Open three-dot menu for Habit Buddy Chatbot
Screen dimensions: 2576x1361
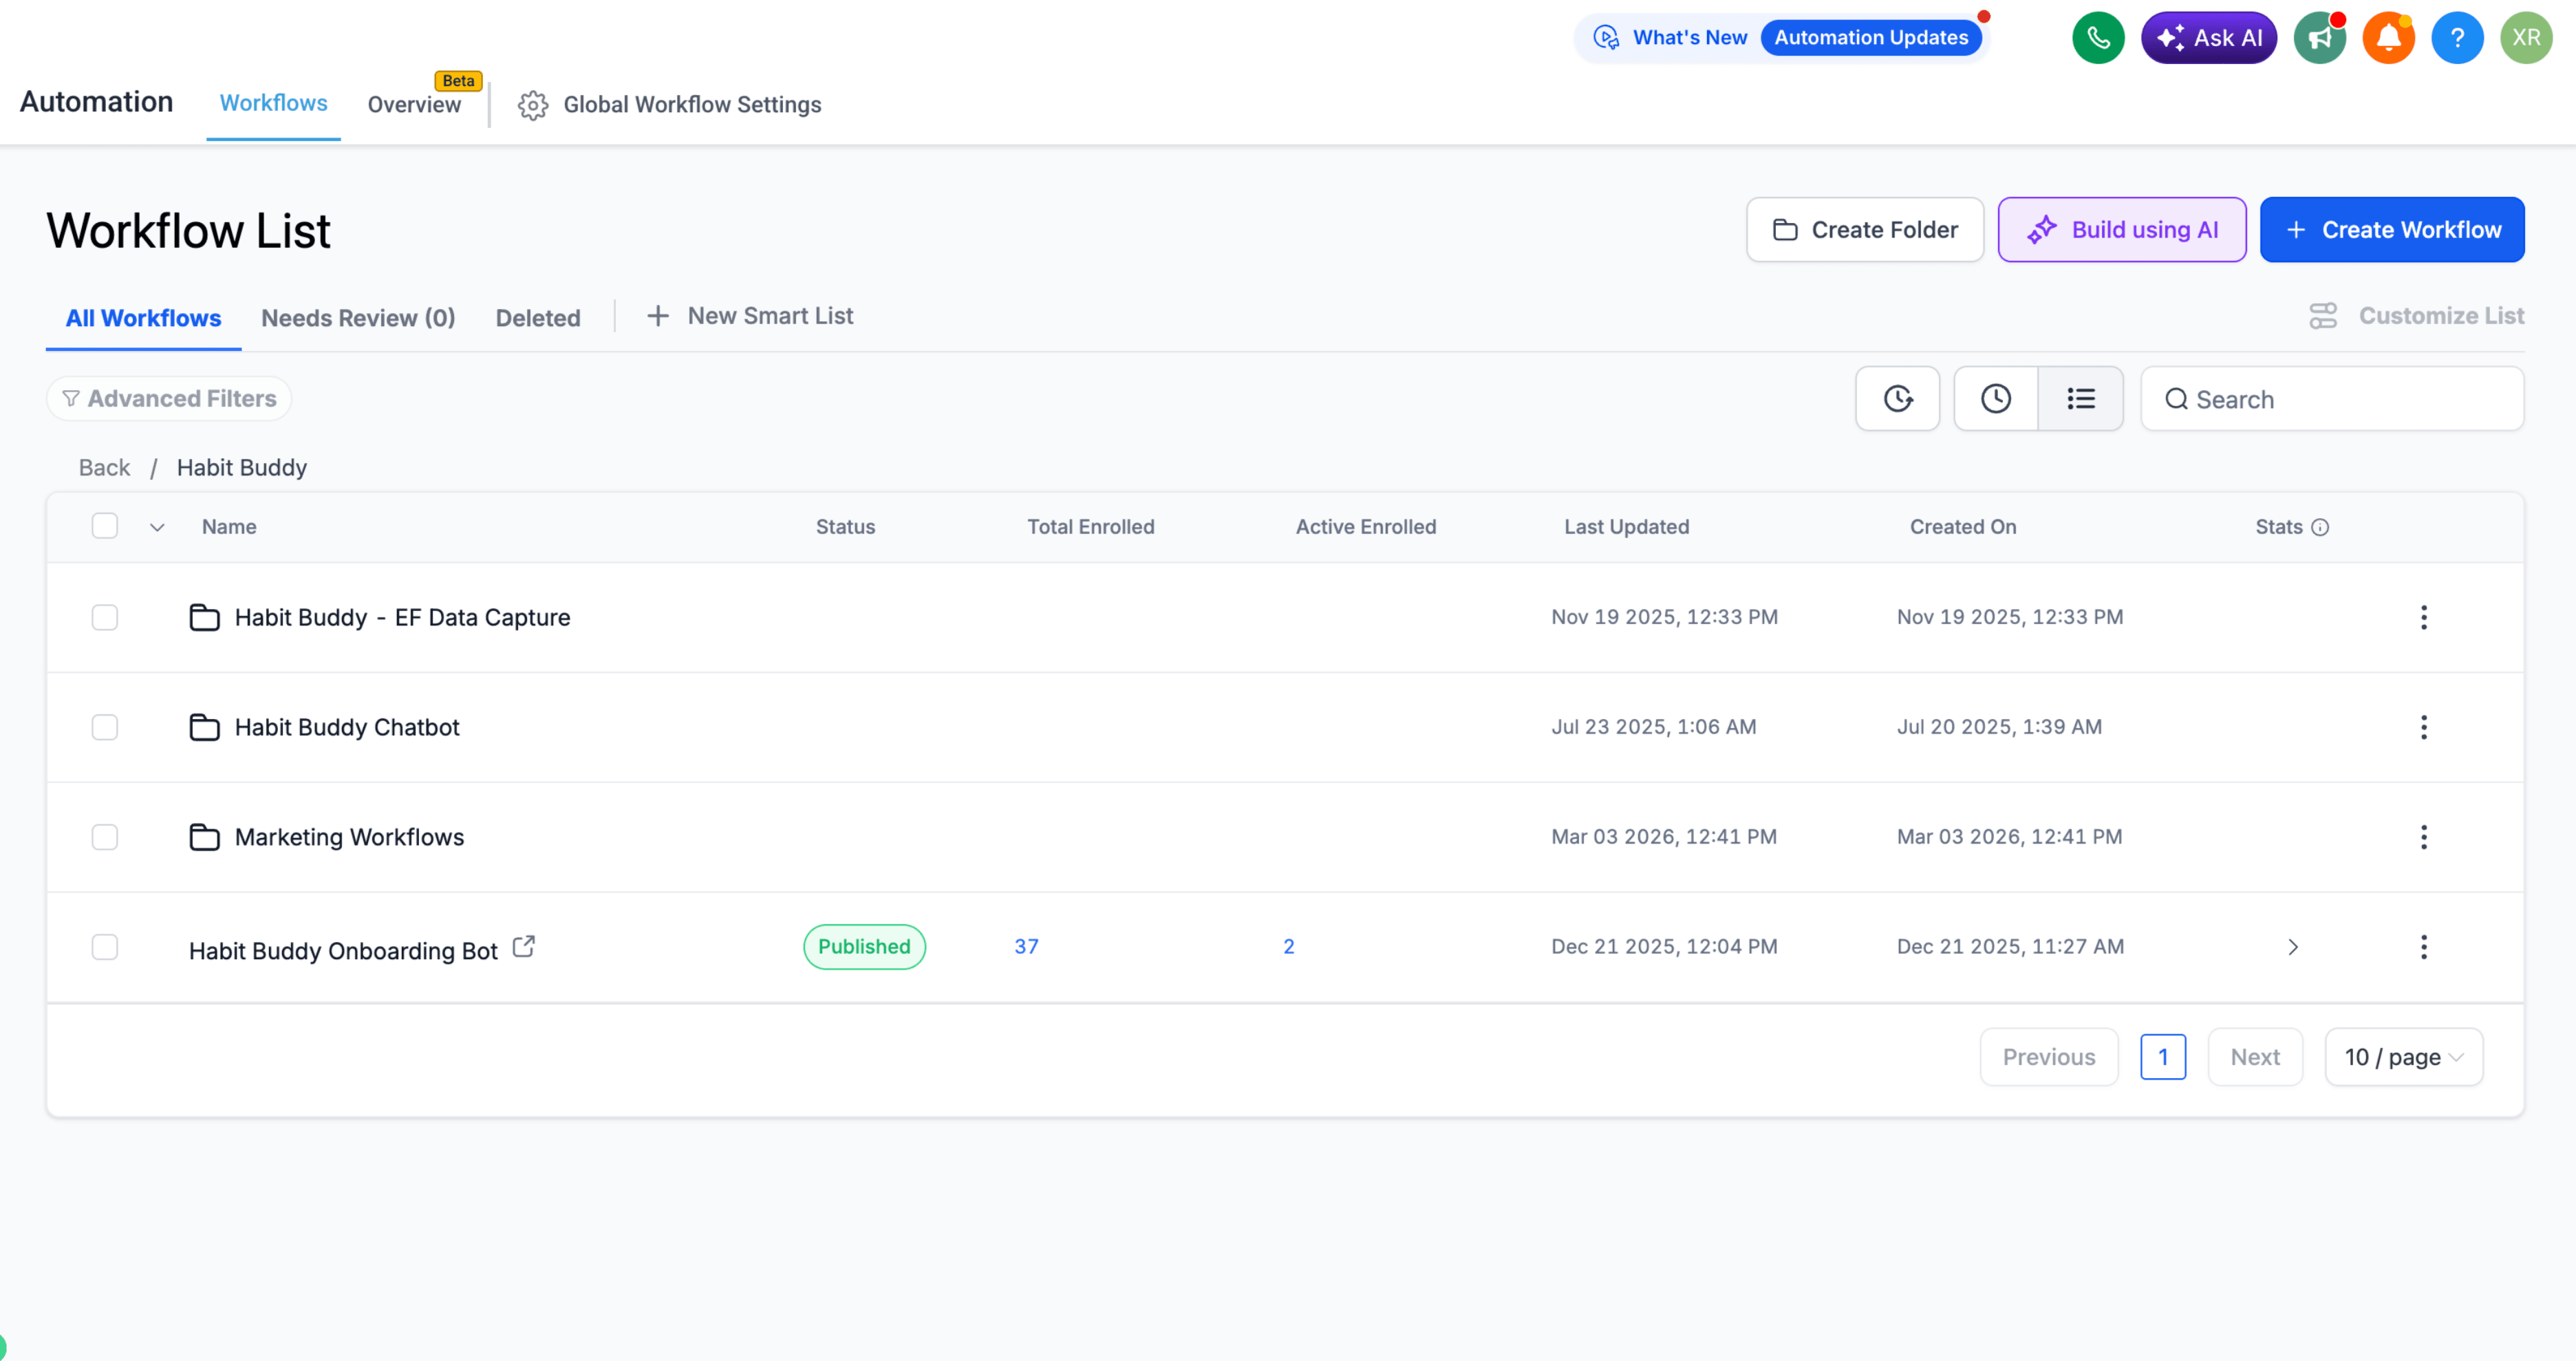pos(2423,727)
